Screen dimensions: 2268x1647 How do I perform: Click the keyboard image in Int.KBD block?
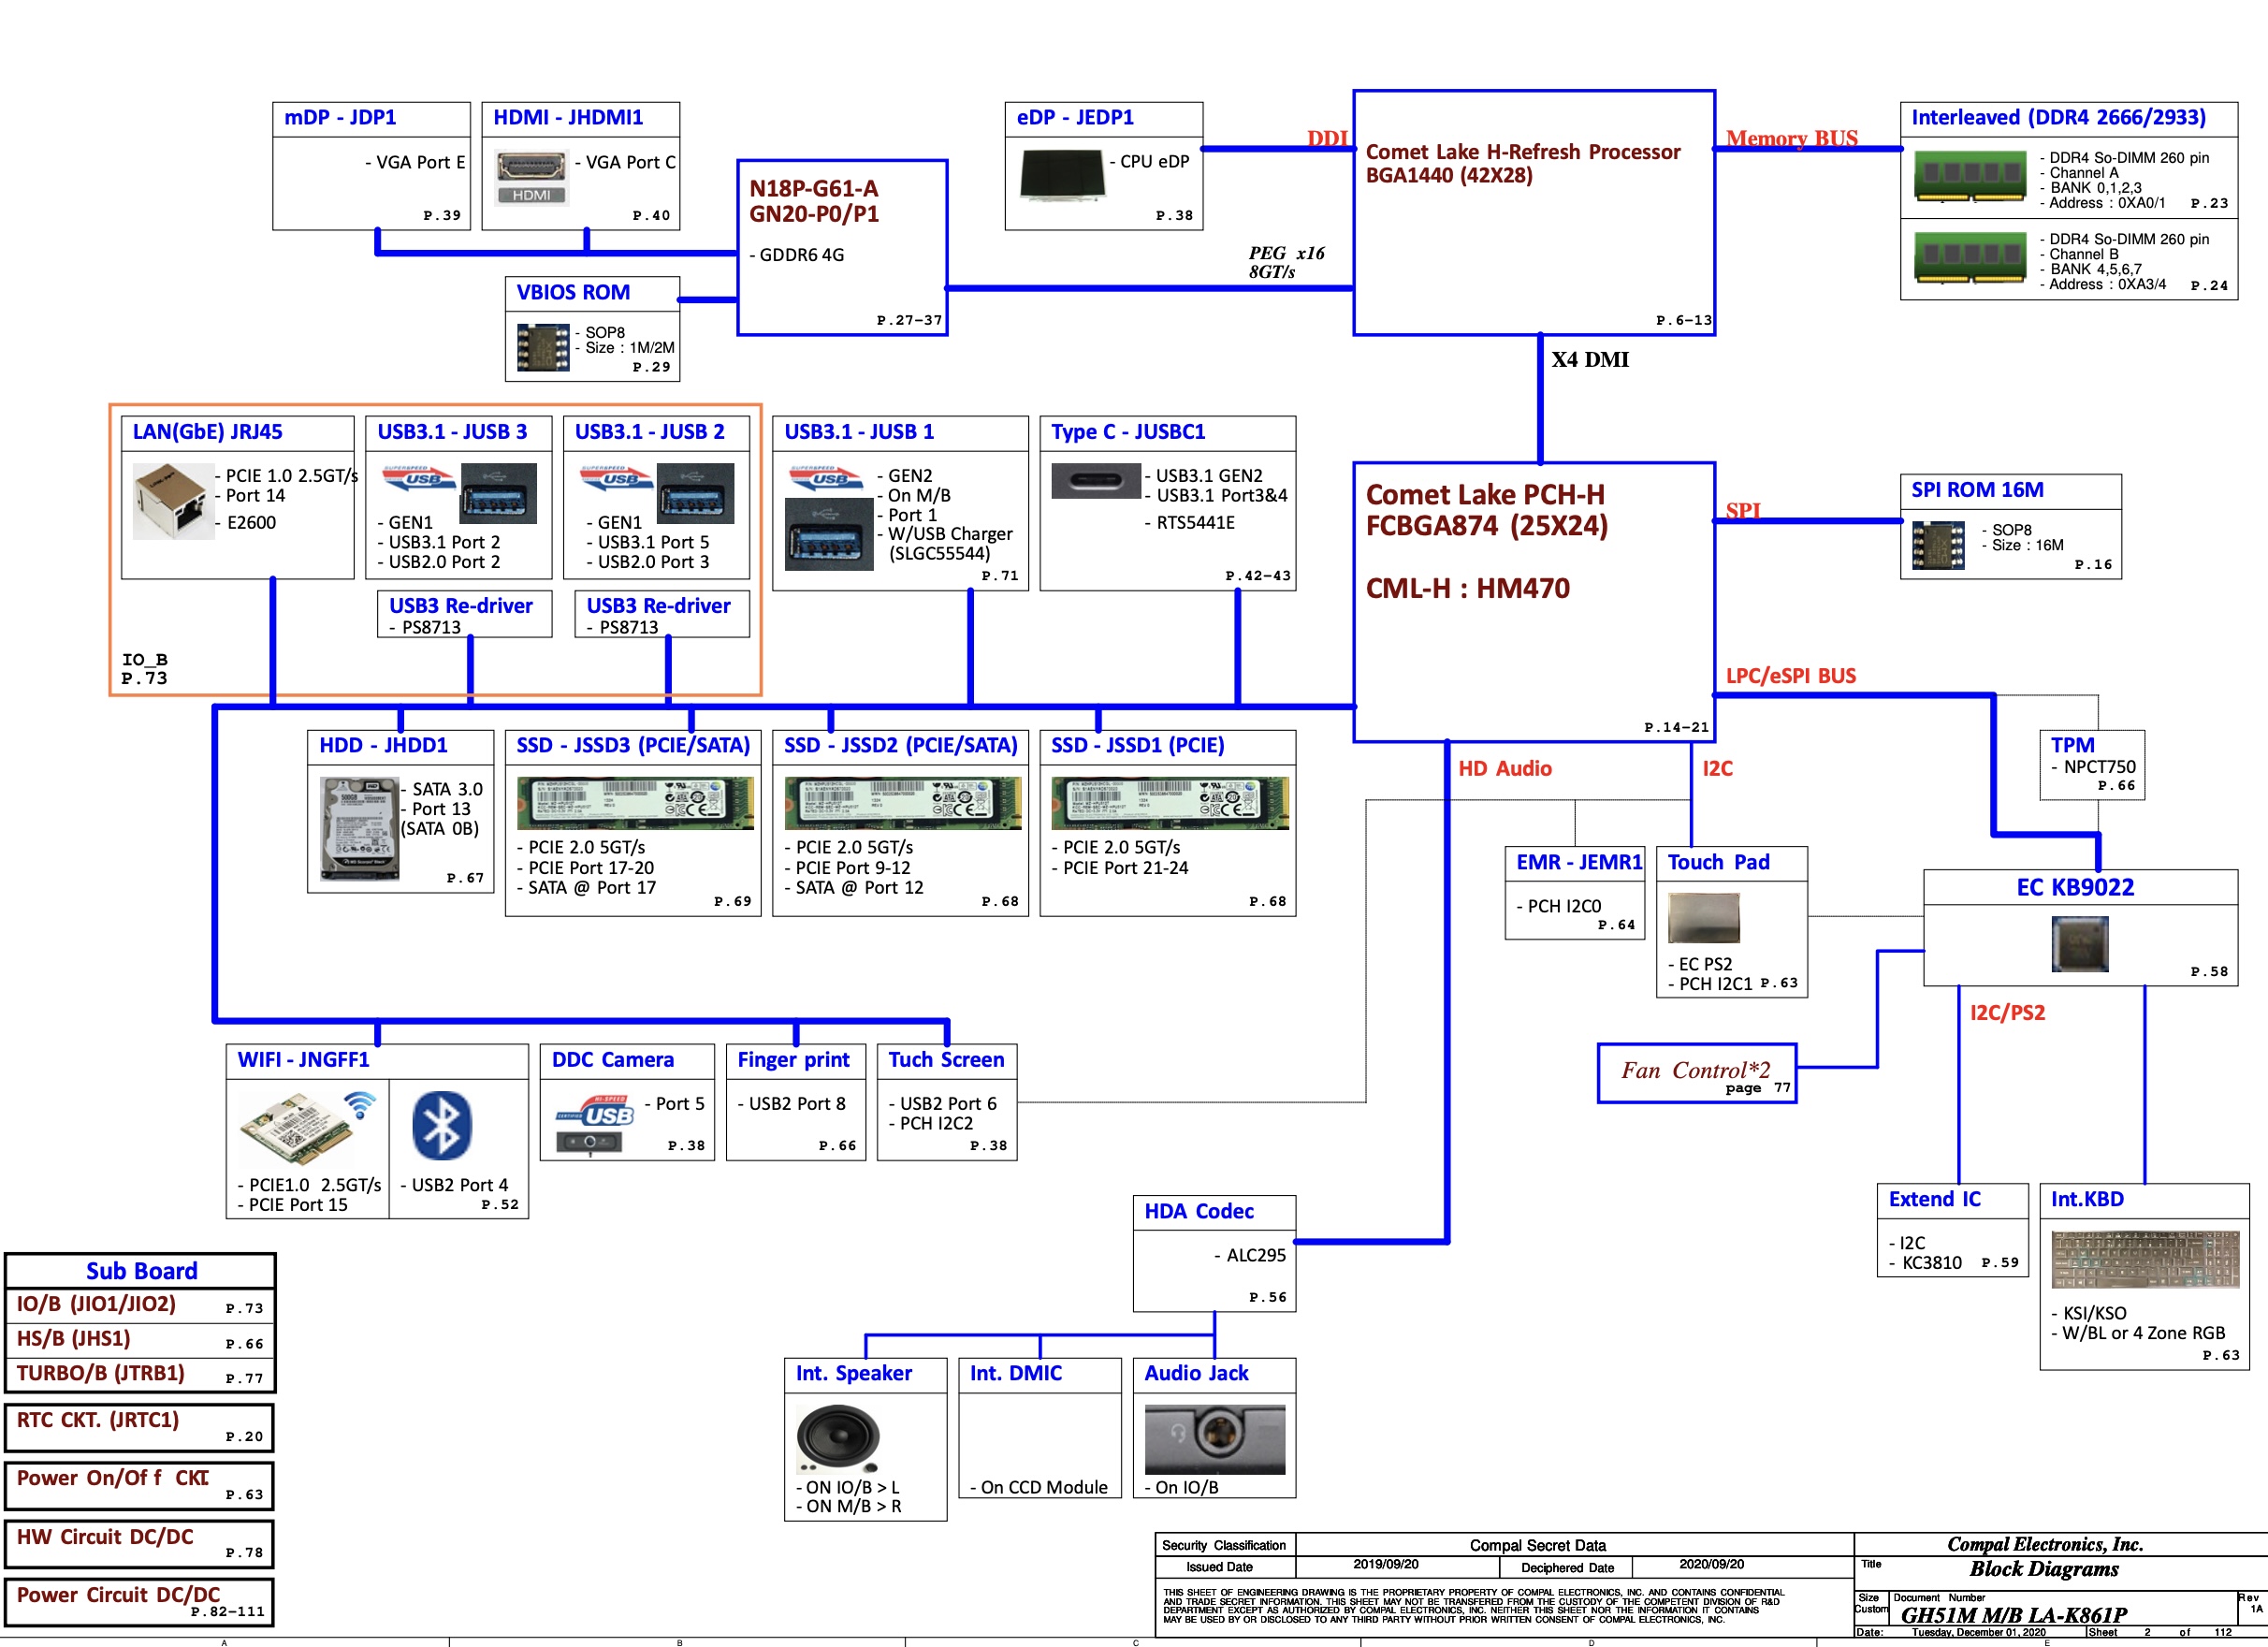(x=2145, y=1260)
